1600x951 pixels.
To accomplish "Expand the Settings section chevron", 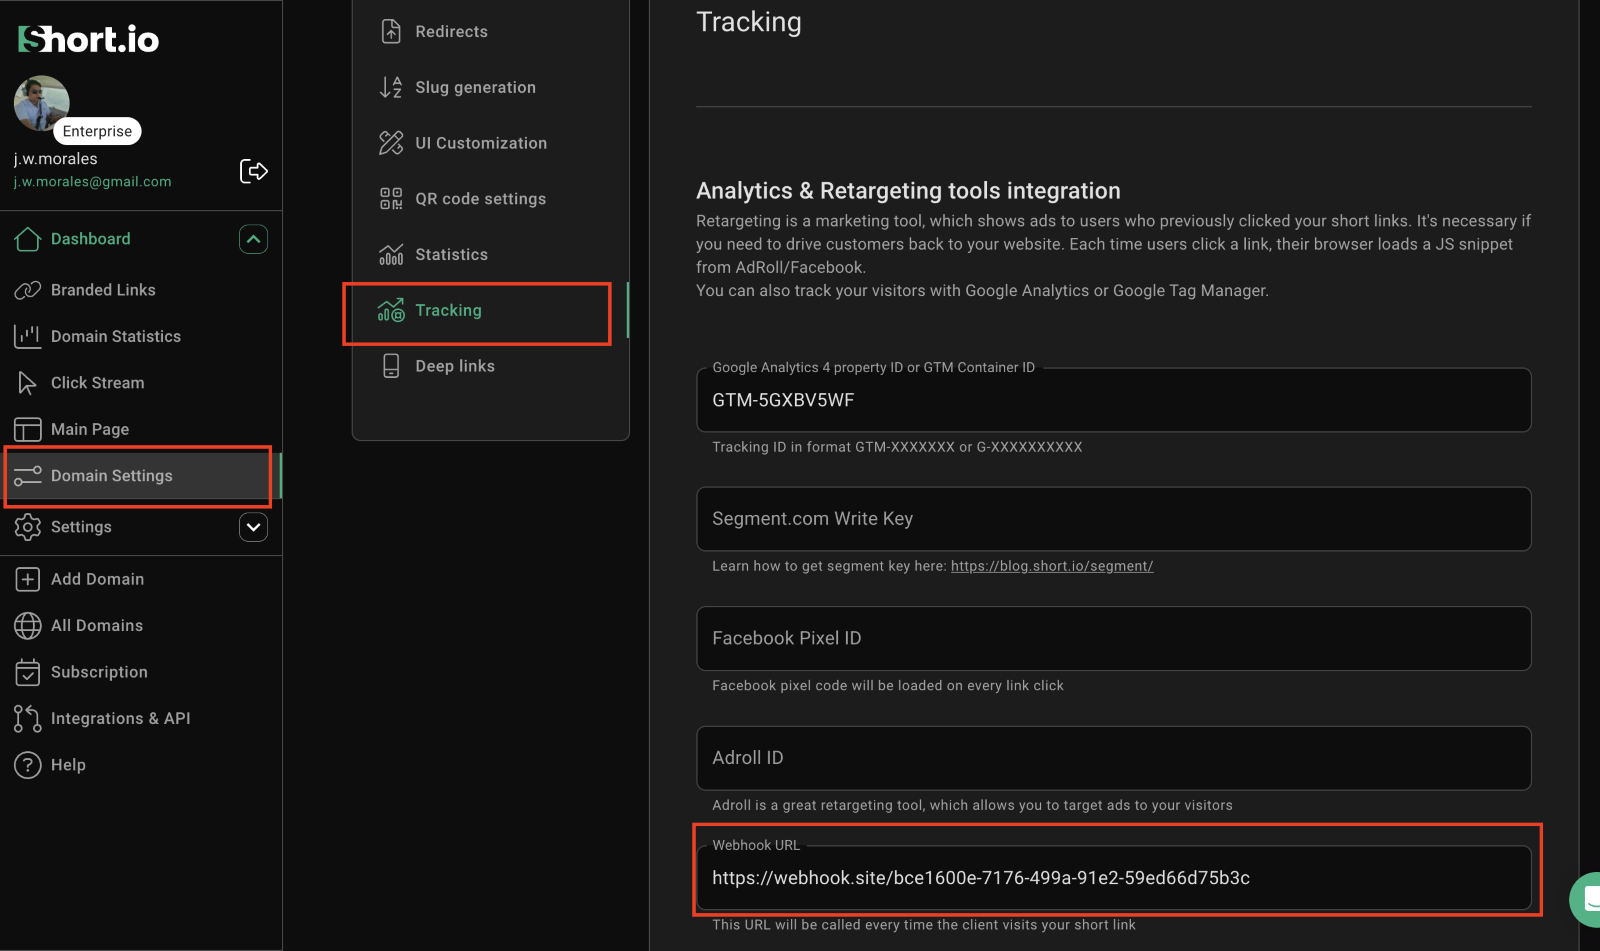I will click(253, 527).
